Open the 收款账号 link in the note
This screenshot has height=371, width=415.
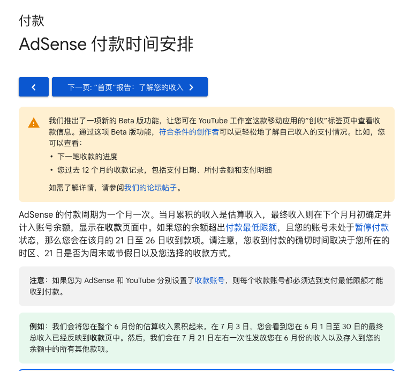point(209,280)
